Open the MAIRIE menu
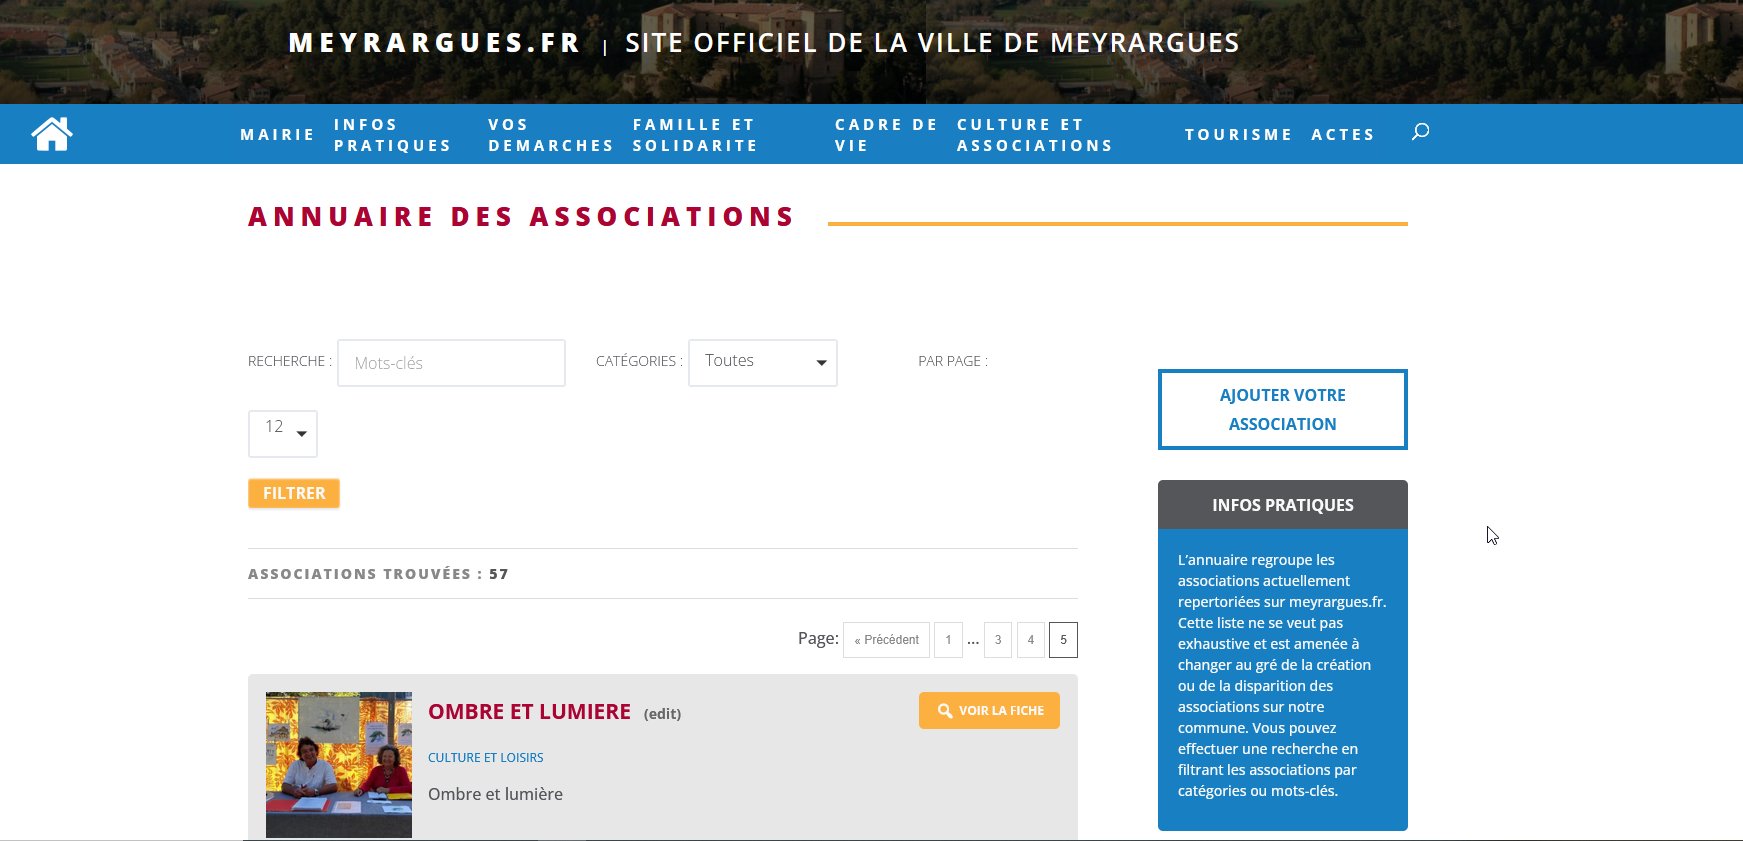This screenshot has width=1743, height=841. [277, 134]
